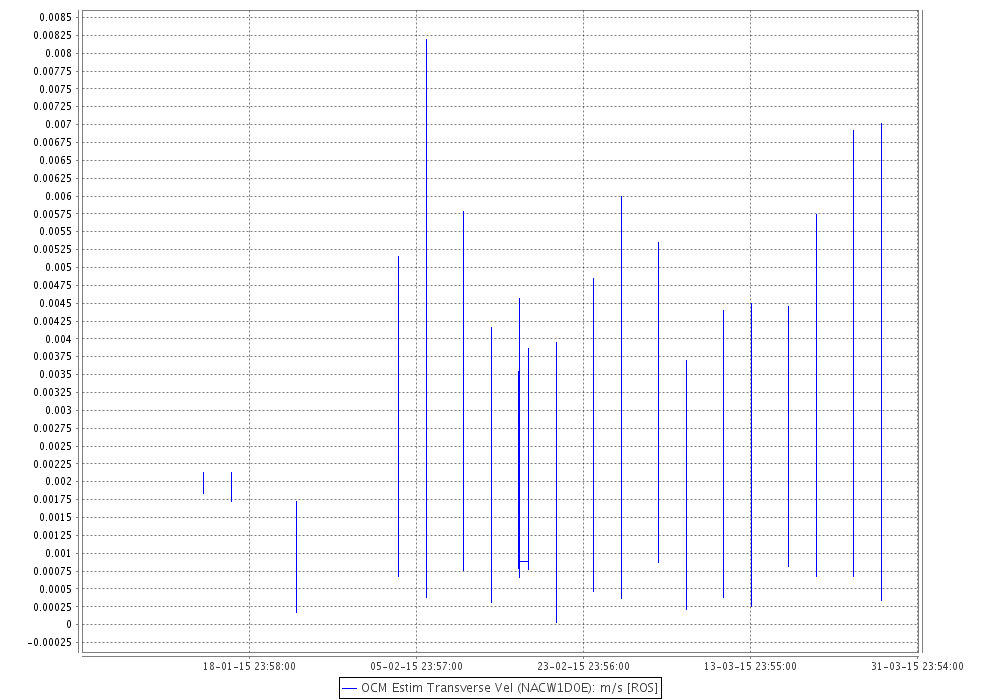Click the zero label on the y-axis
Viewport: 1000px width, 700px height.
69,624
